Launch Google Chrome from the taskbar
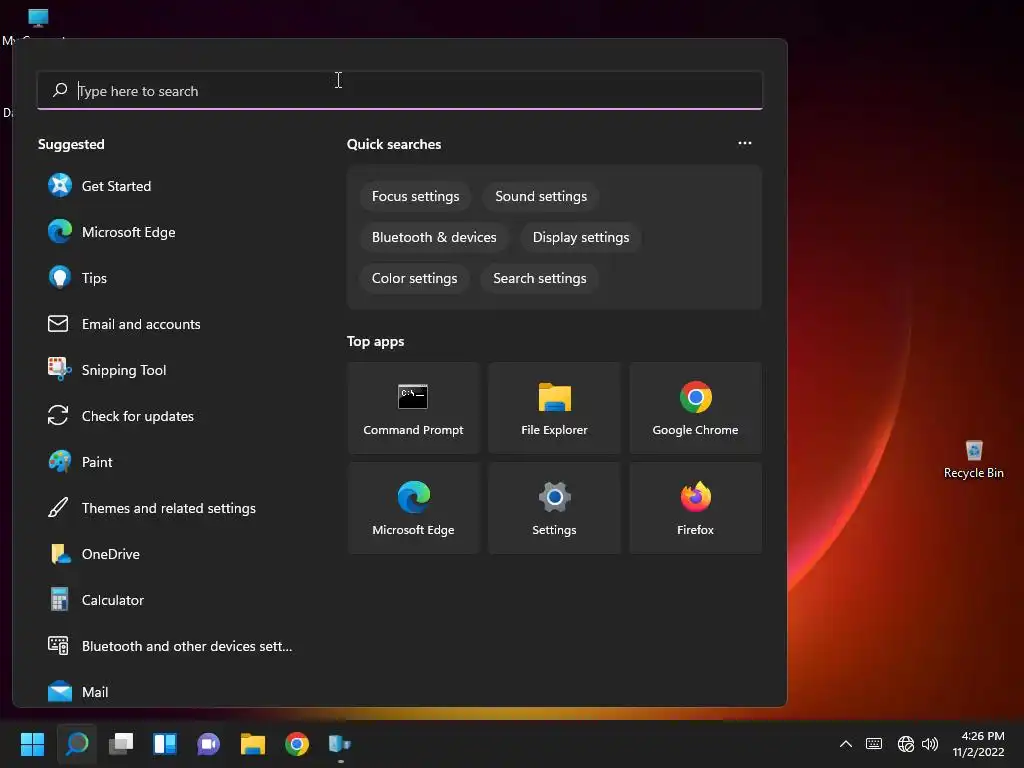 (296, 744)
